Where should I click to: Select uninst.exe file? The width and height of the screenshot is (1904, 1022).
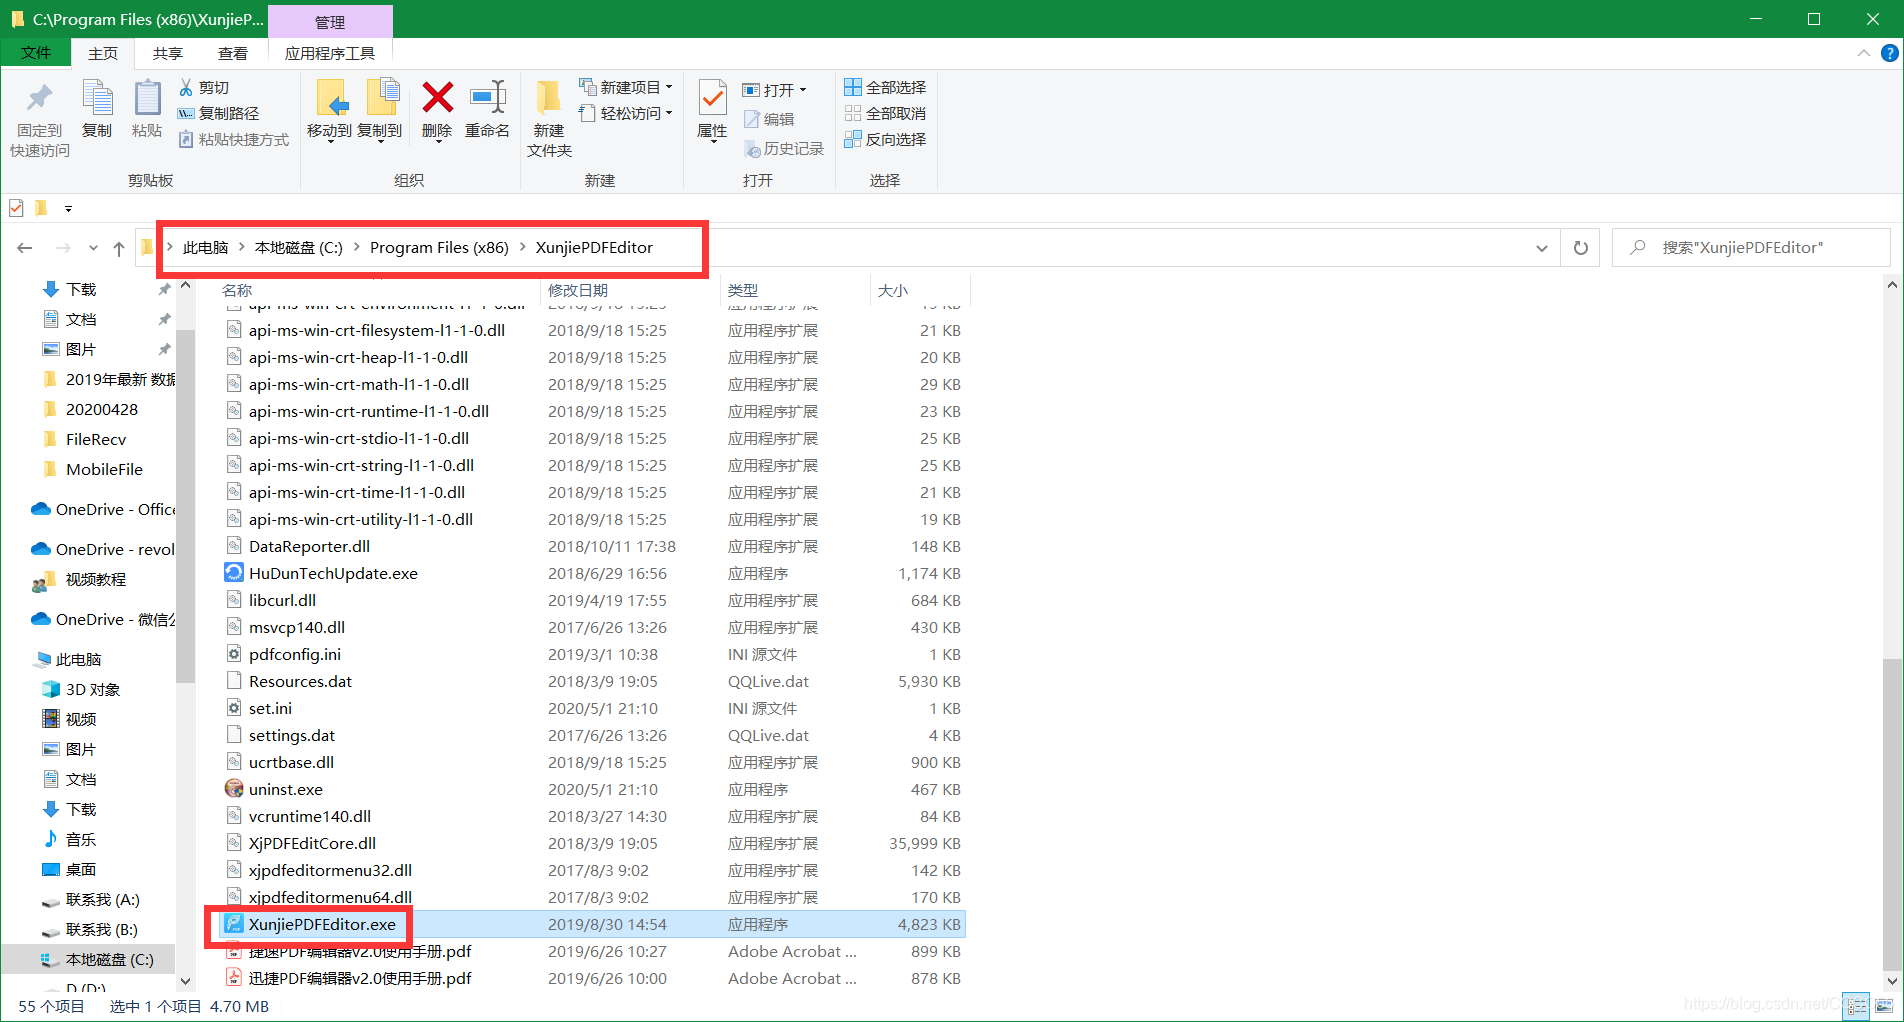286,790
